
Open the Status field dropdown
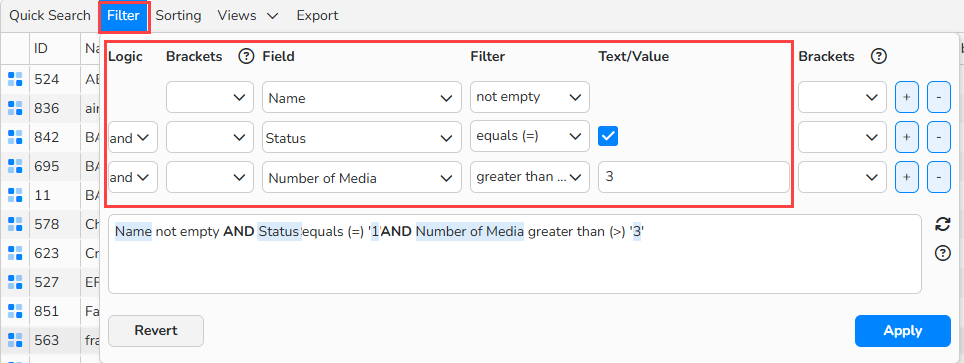point(362,137)
